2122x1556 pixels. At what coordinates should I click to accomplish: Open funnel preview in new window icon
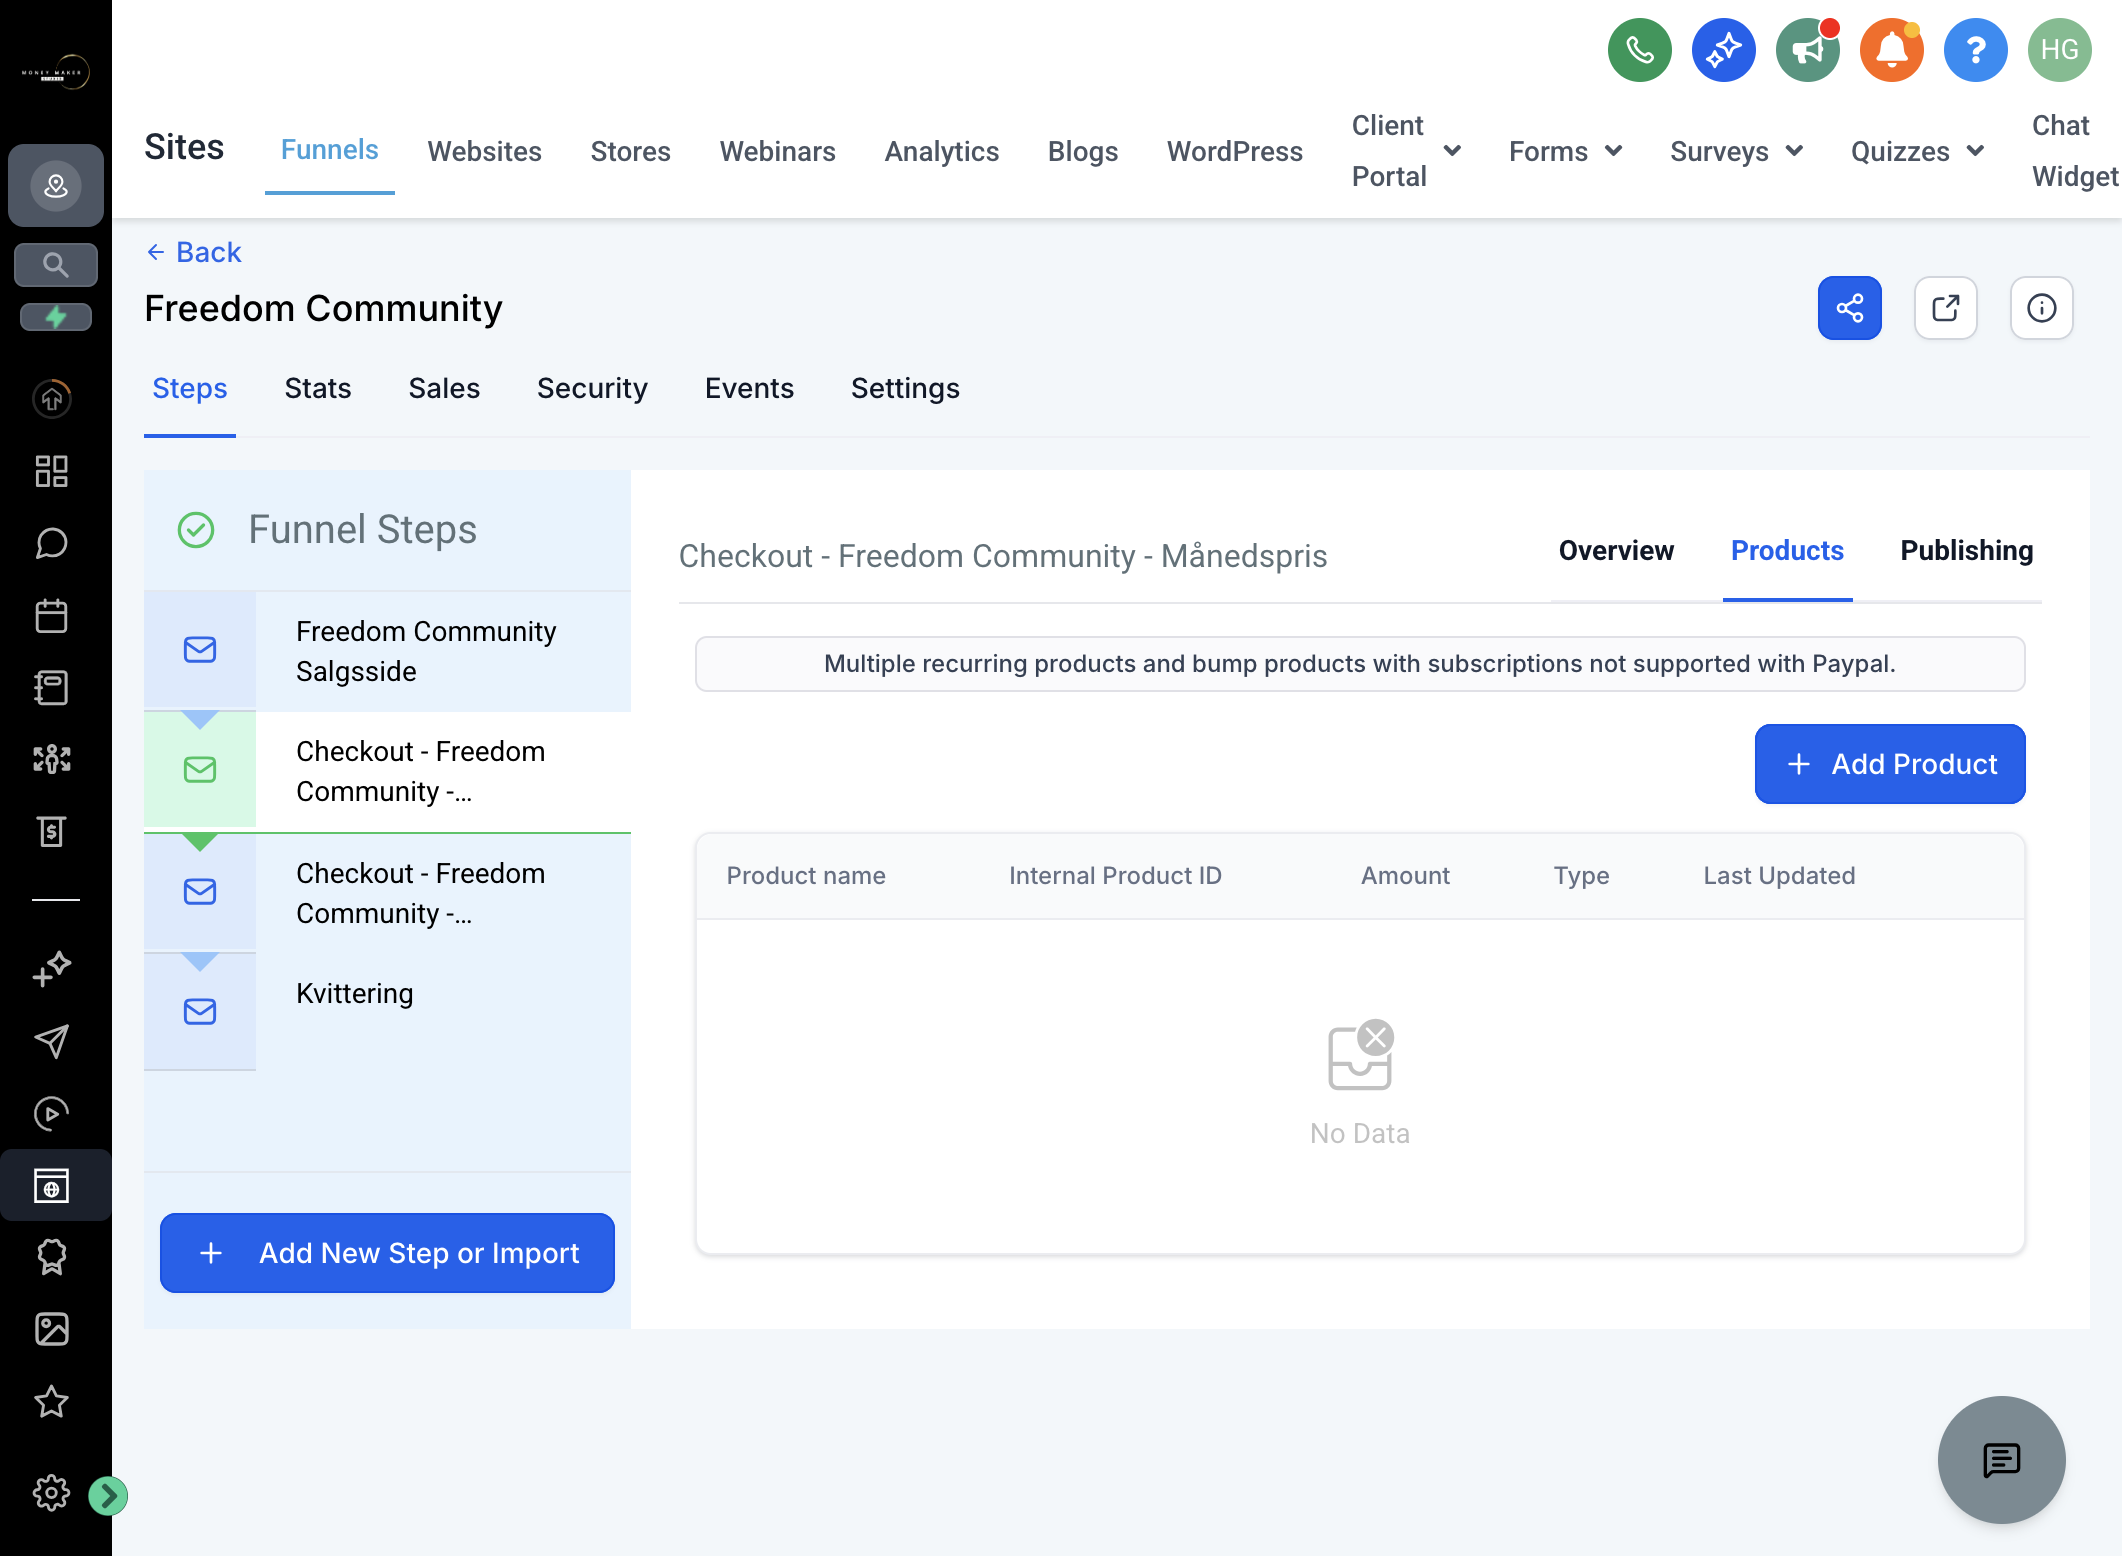point(1945,308)
